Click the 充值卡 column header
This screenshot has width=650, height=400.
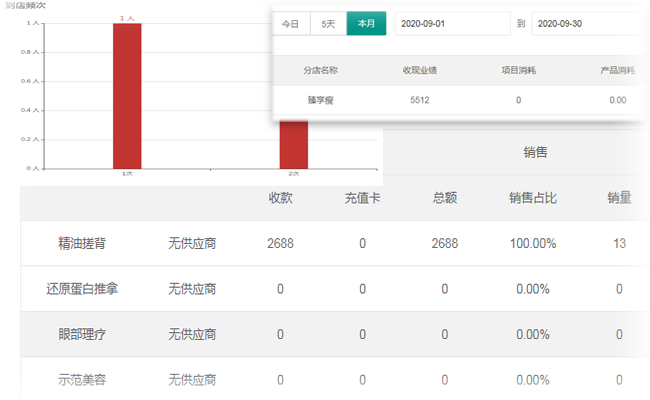click(x=362, y=198)
